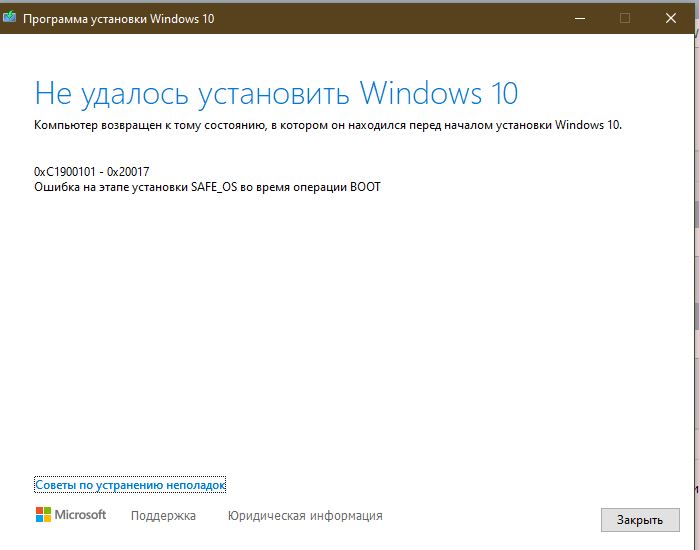The width and height of the screenshot is (699, 550).
Task: Click the Microsoft logo
Action: (71, 515)
